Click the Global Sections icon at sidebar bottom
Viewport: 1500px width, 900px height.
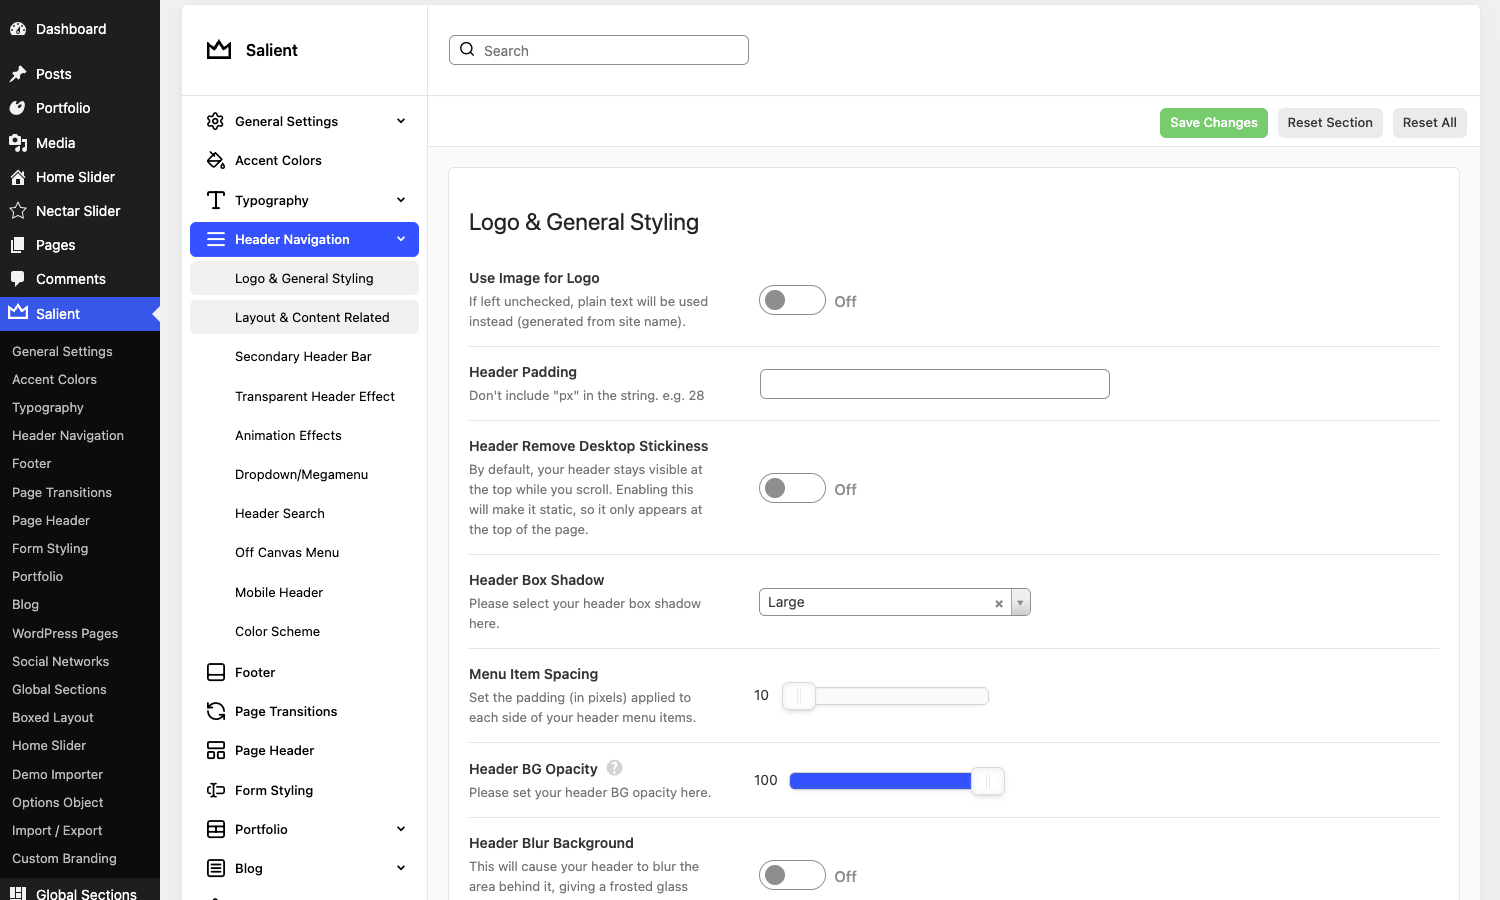pyautogui.click(x=17, y=893)
